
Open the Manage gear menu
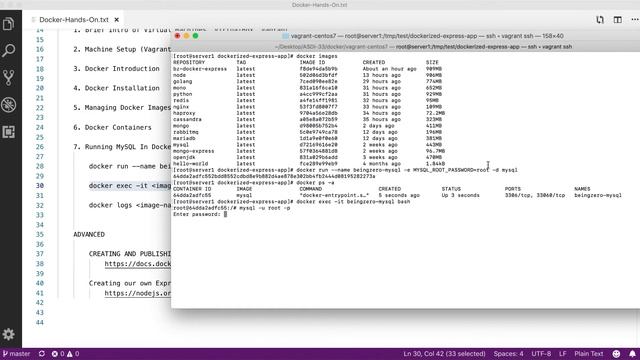coord(9,334)
